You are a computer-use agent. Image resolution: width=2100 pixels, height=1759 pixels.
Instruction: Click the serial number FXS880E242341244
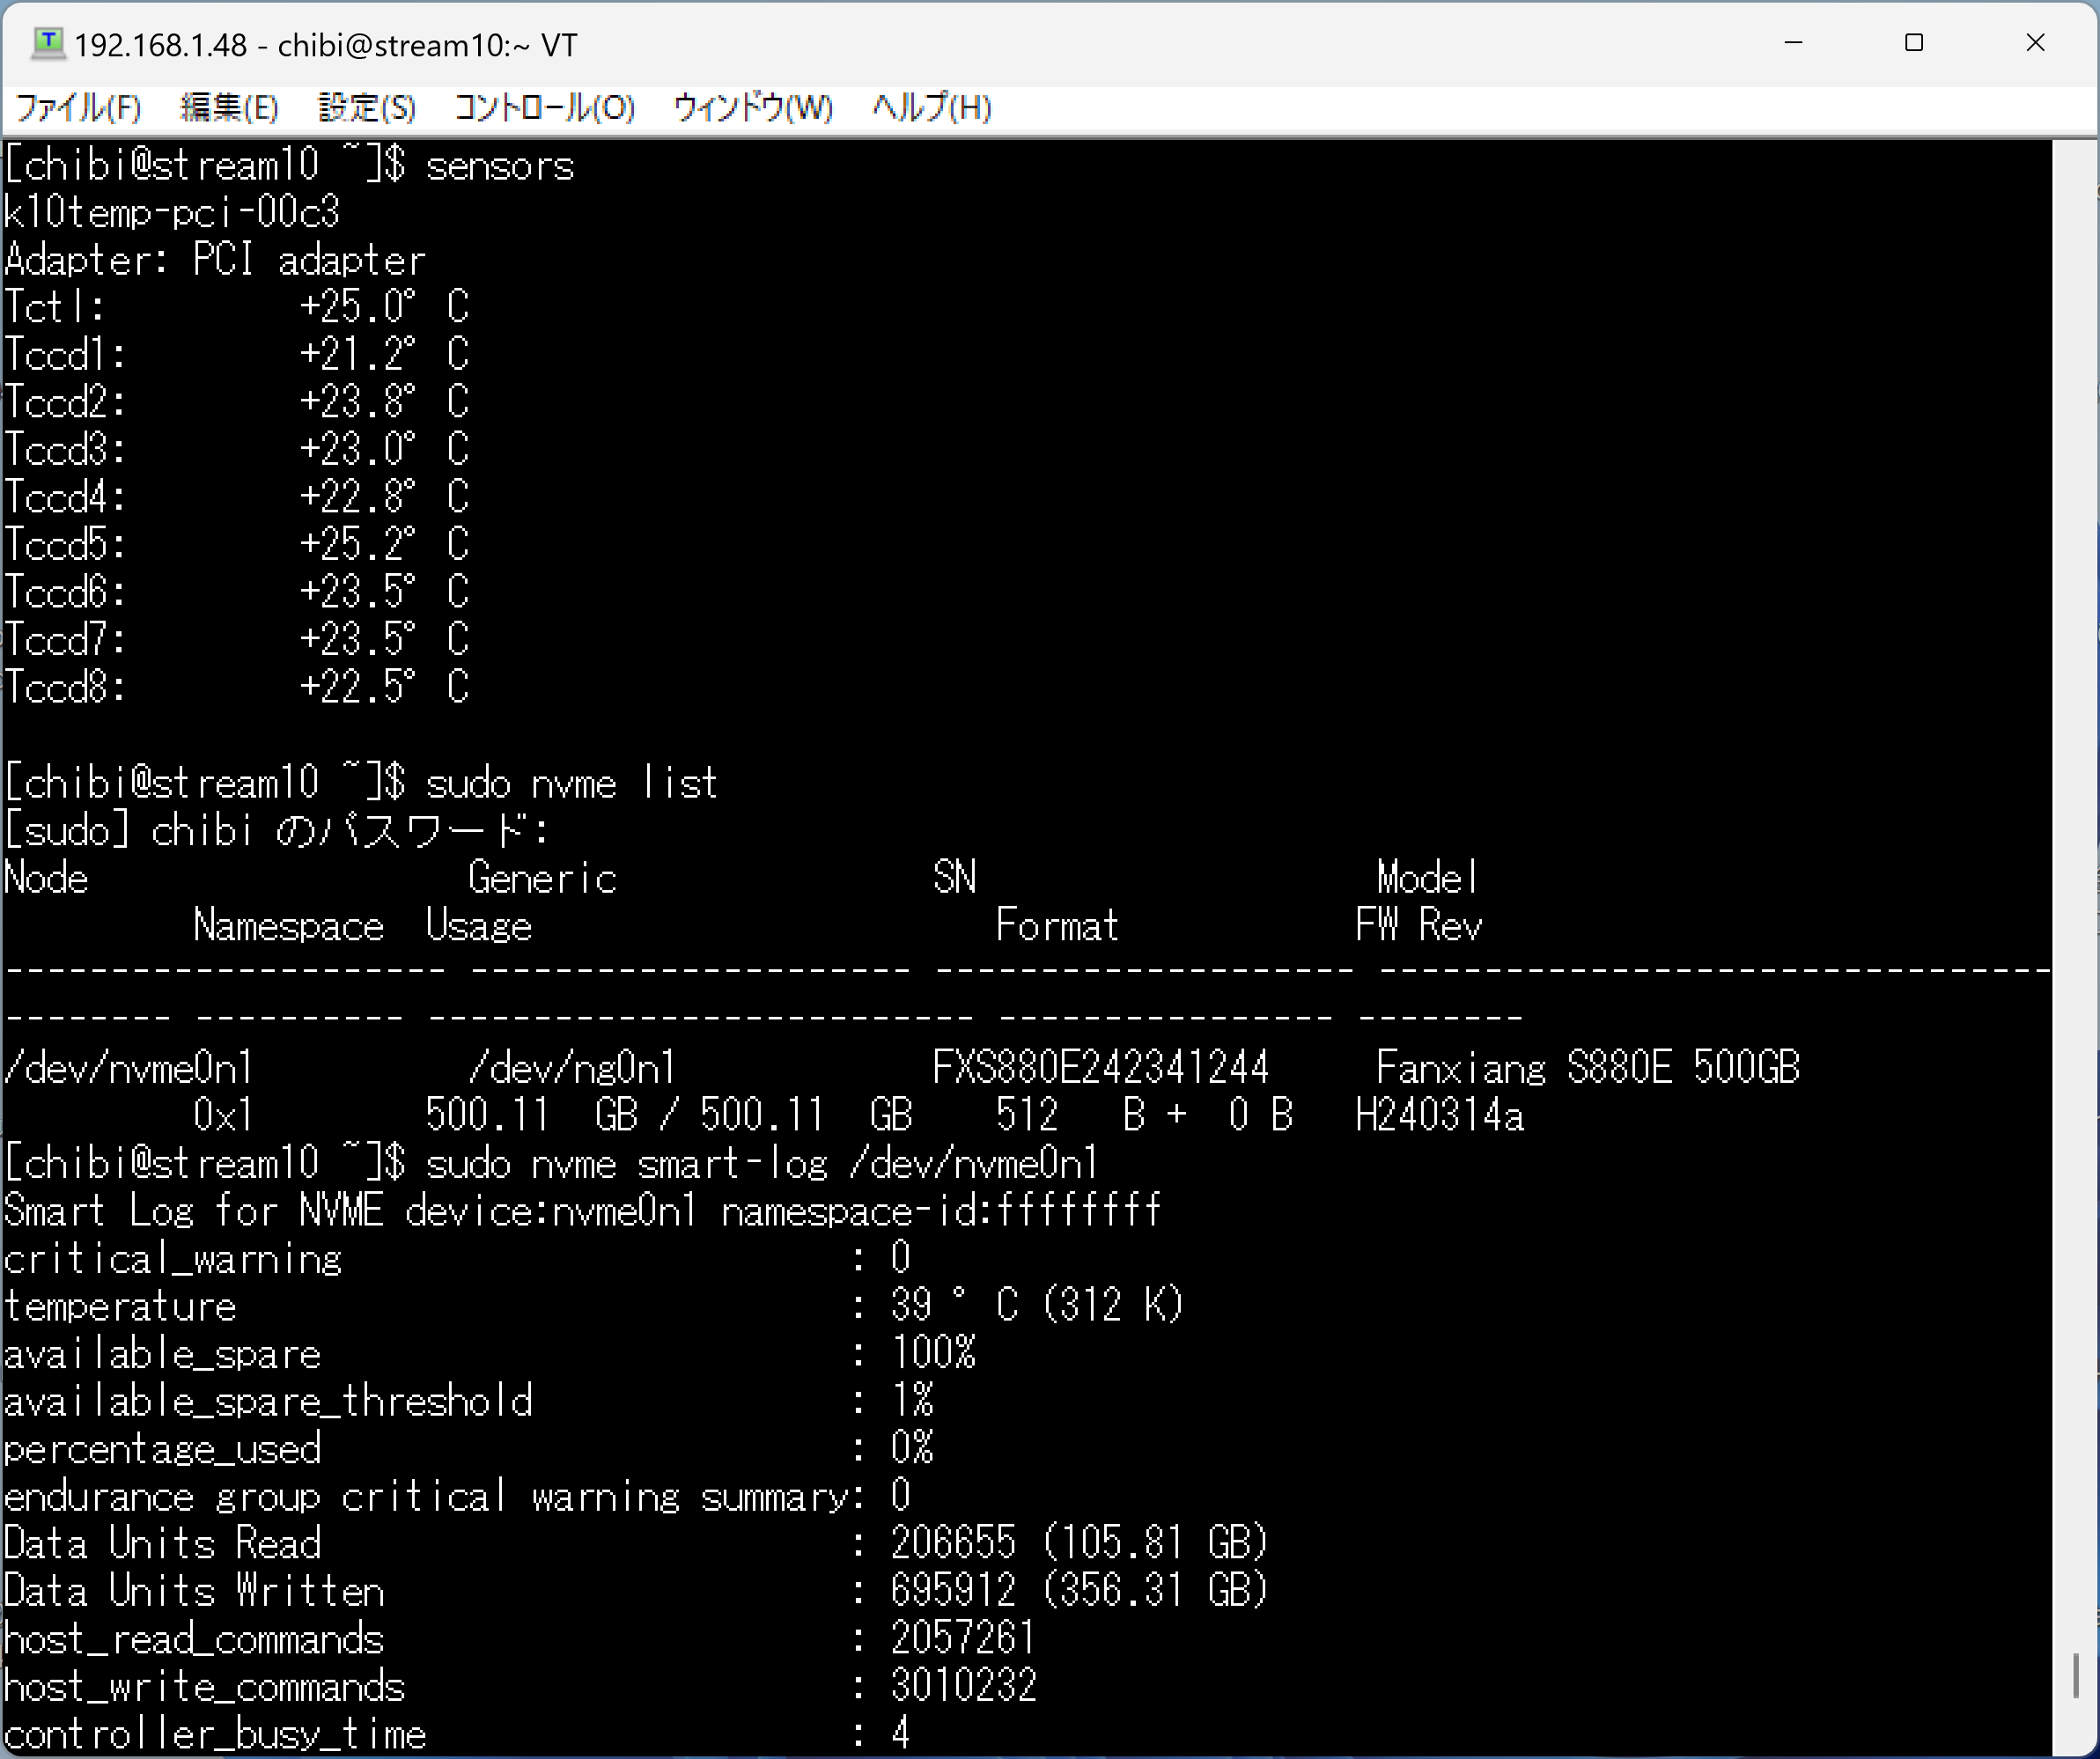pos(1100,1068)
